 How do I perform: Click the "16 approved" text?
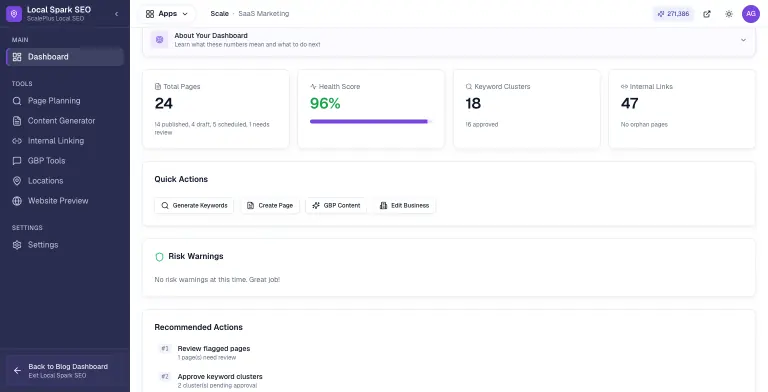481,125
